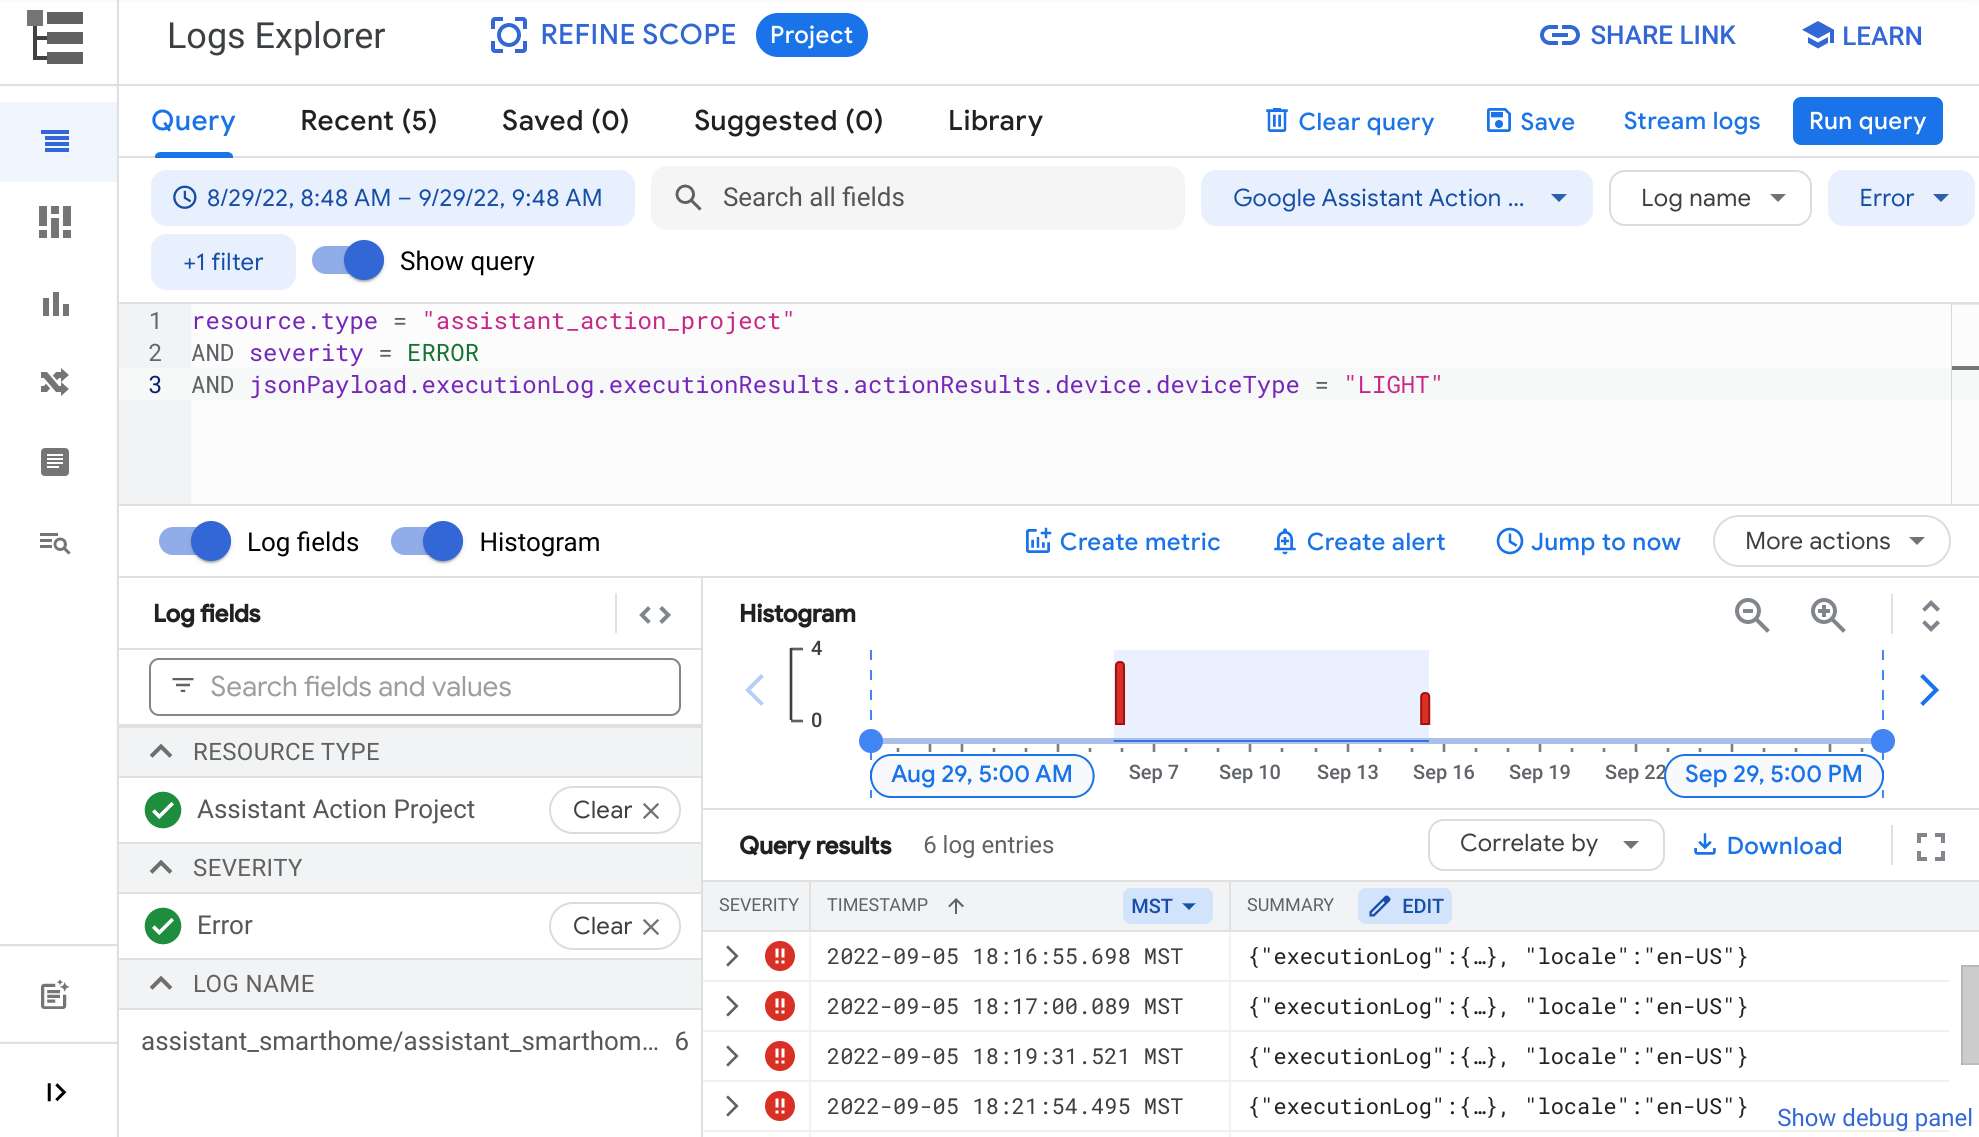The width and height of the screenshot is (1979, 1137).
Task: Toggle the Log fields panel on/off
Action: [193, 541]
